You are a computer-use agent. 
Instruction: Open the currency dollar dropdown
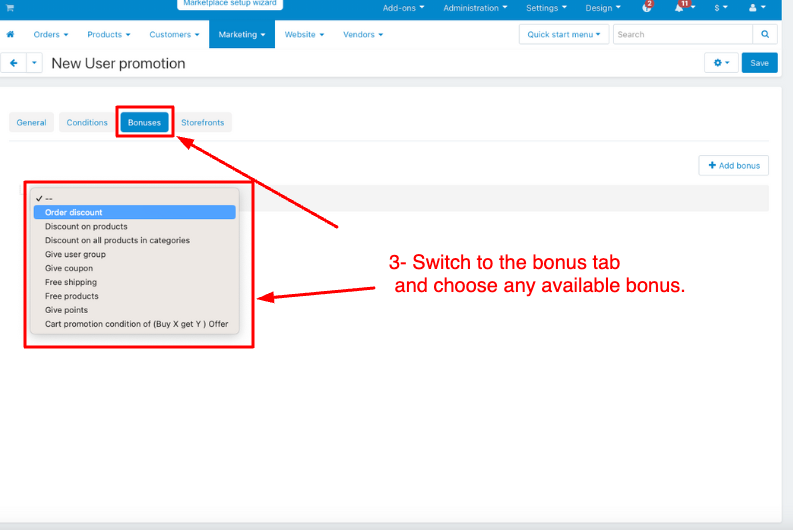point(720,8)
